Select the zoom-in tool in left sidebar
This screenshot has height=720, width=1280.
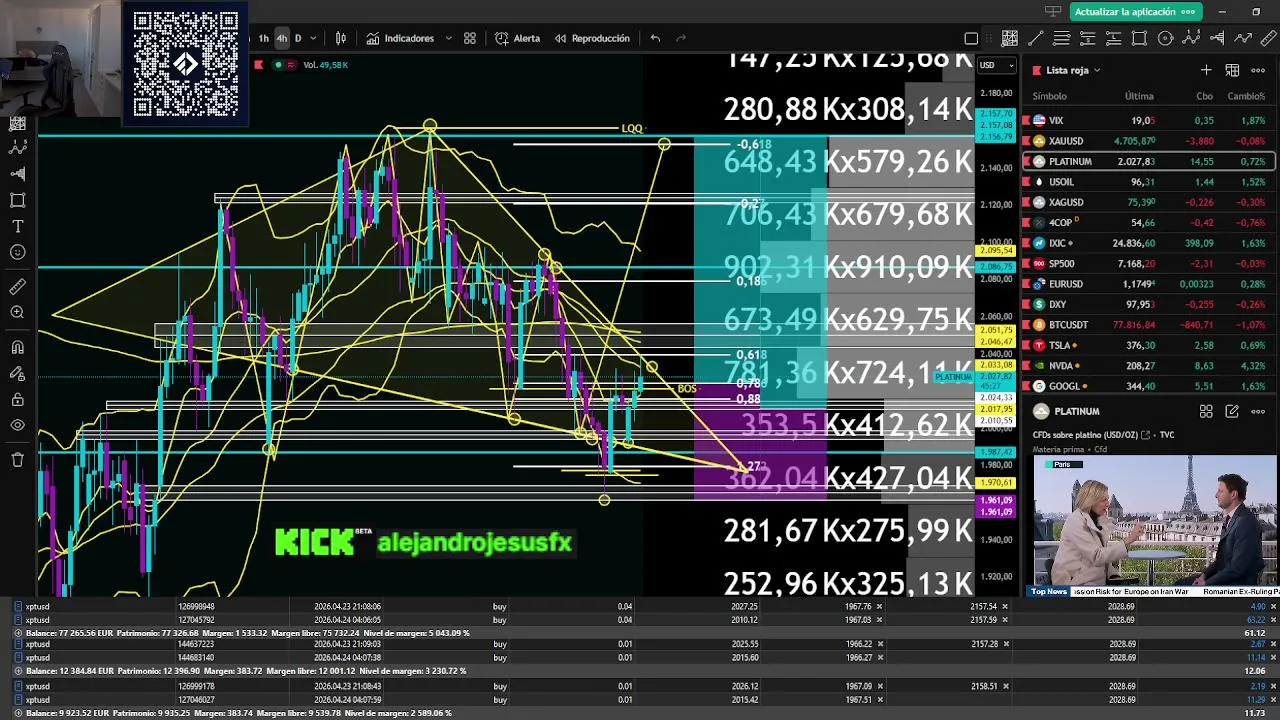point(17,313)
